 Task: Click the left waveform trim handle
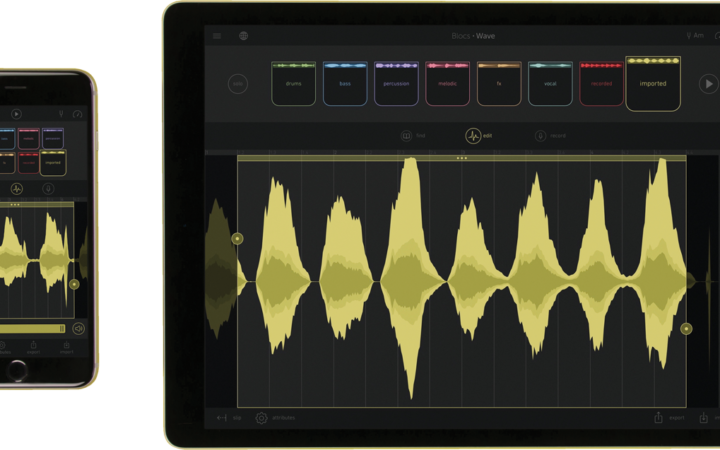(237, 238)
